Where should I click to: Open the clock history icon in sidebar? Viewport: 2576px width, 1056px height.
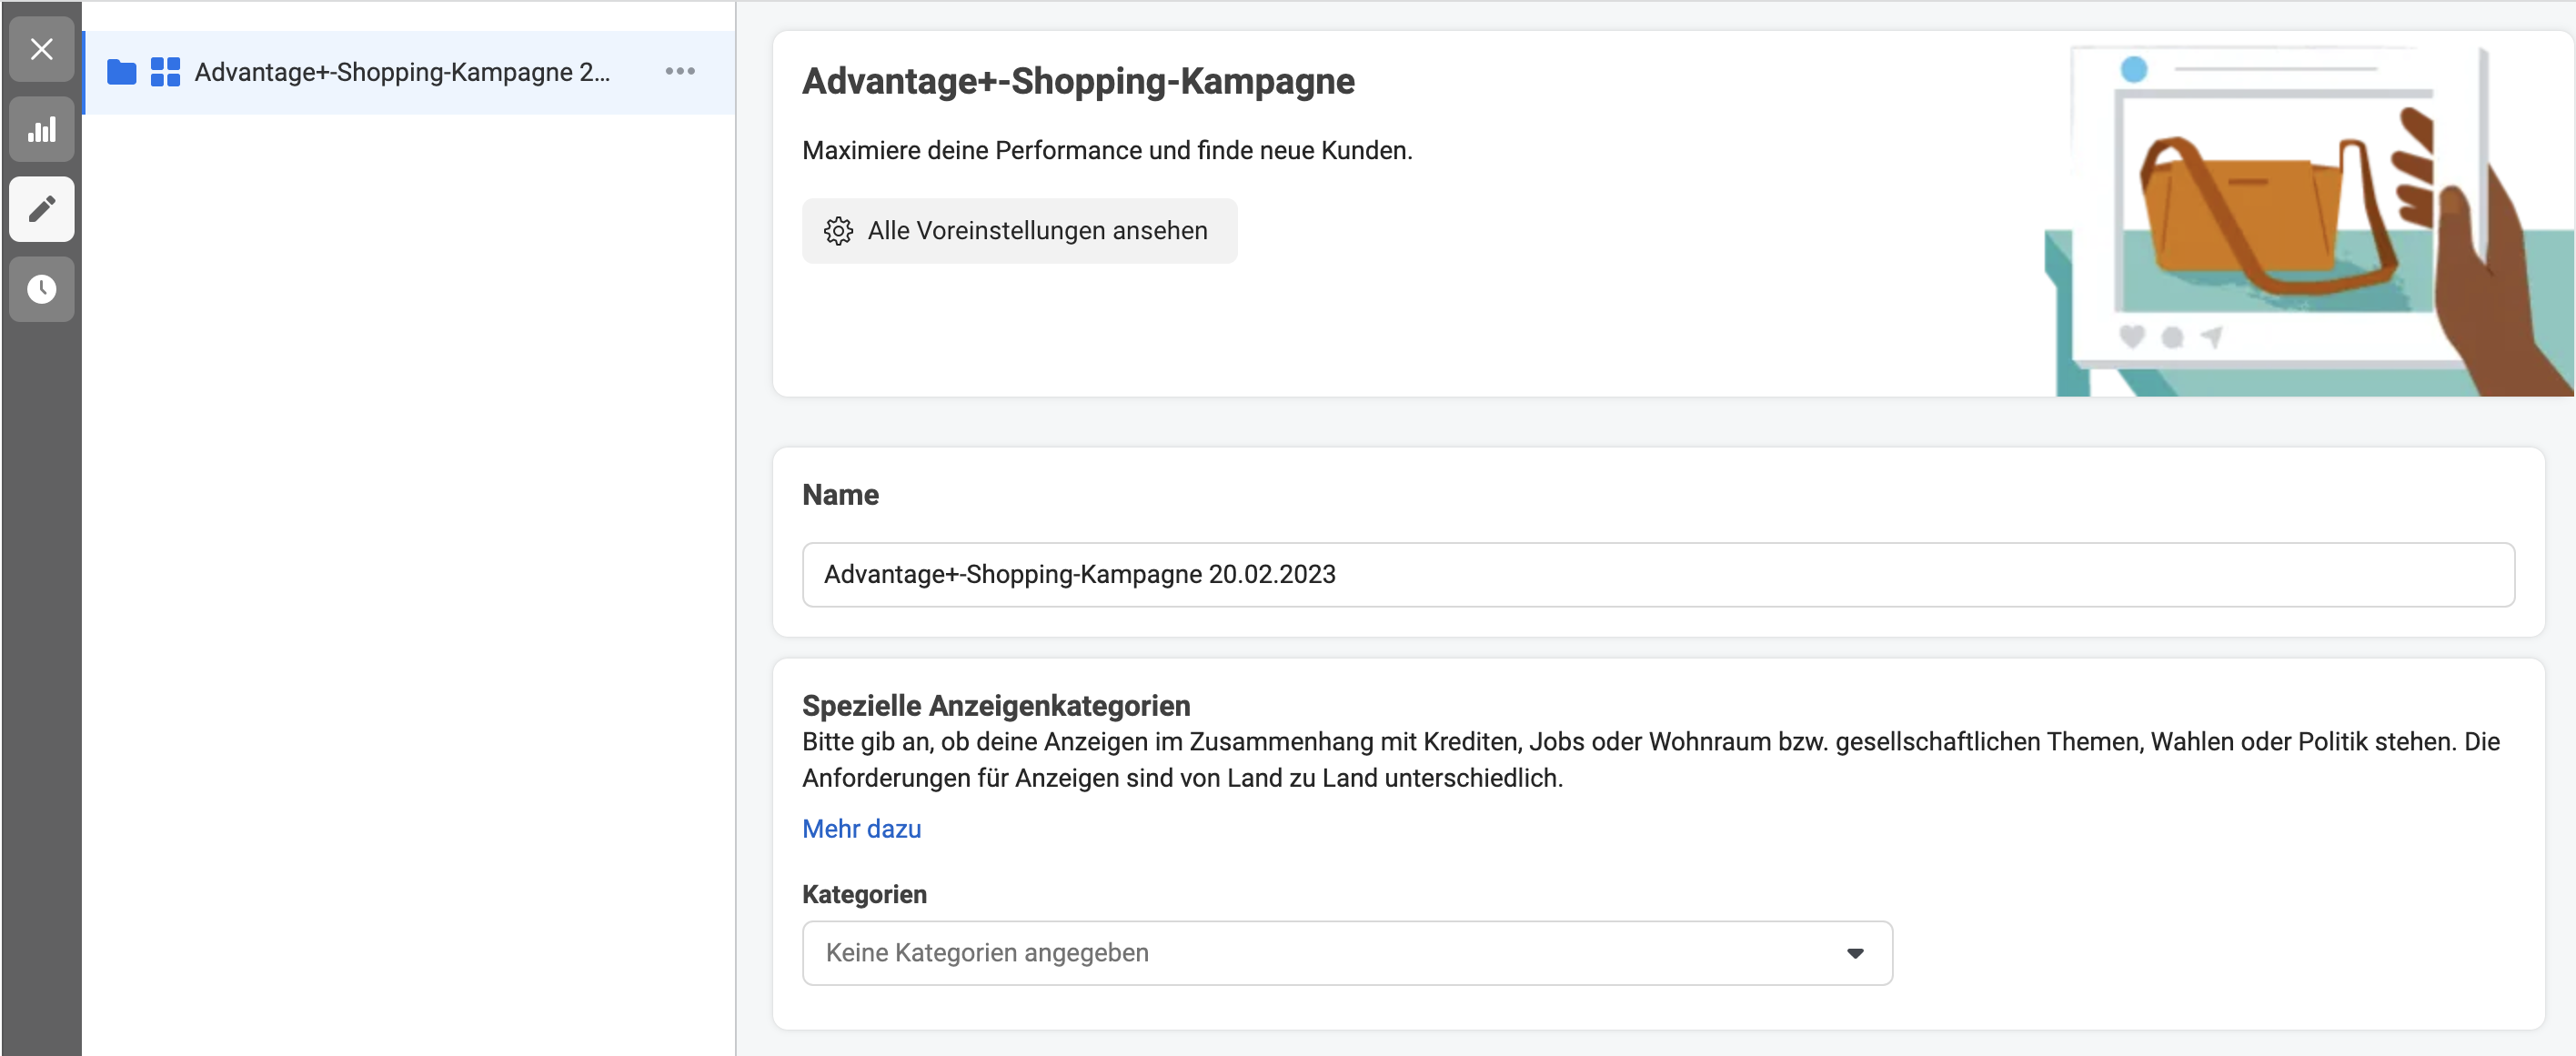pyautogui.click(x=41, y=289)
